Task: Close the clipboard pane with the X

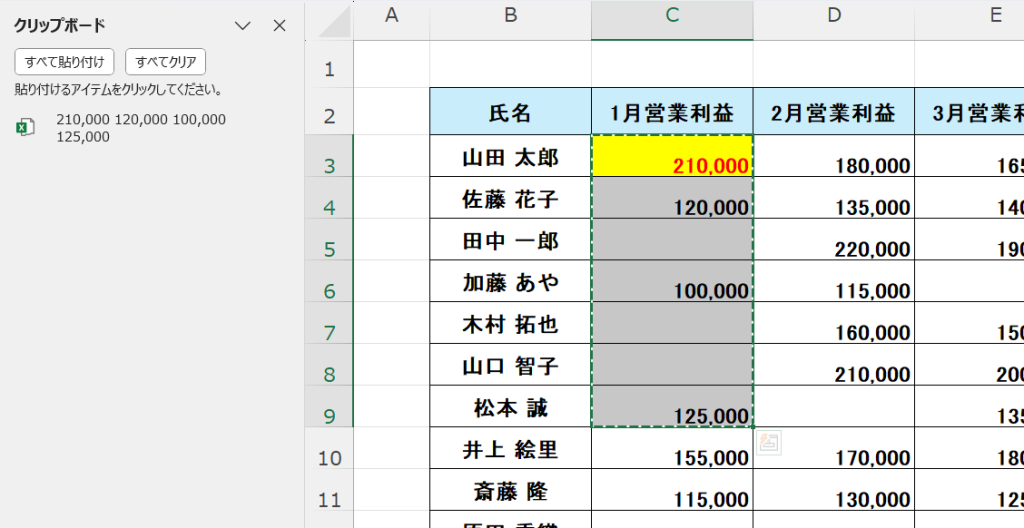Action: pyautogui.click(x=280, y=26)
